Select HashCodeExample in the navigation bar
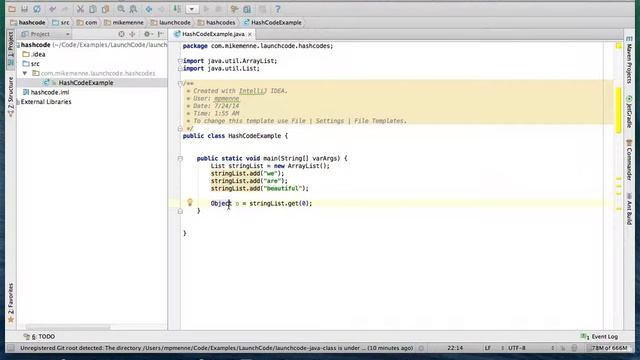Image resolution: width=640 pixels, height=360 pixels. point(272,22)
